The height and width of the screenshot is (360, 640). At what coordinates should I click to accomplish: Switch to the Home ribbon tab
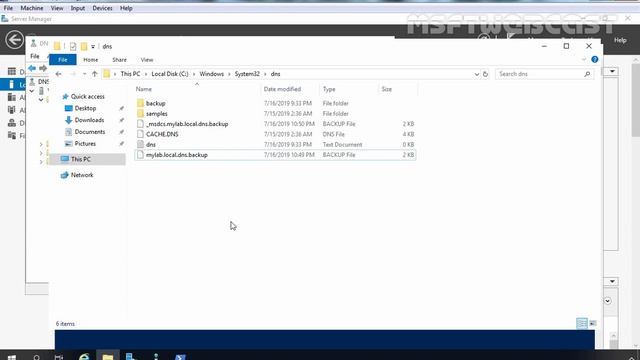[x=91, y=60]
